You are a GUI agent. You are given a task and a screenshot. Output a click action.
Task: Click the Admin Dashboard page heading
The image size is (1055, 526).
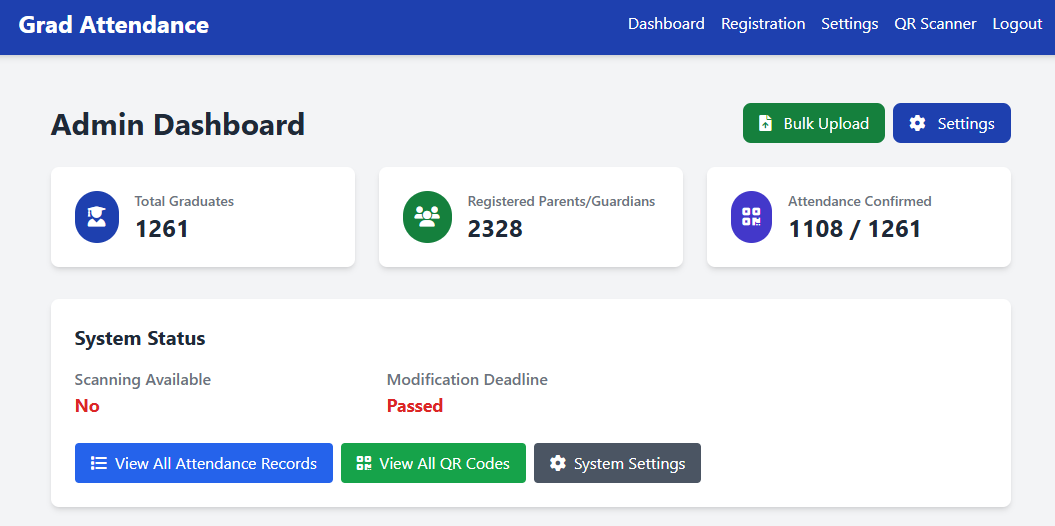pyautogui.click(x=178, y=125)
